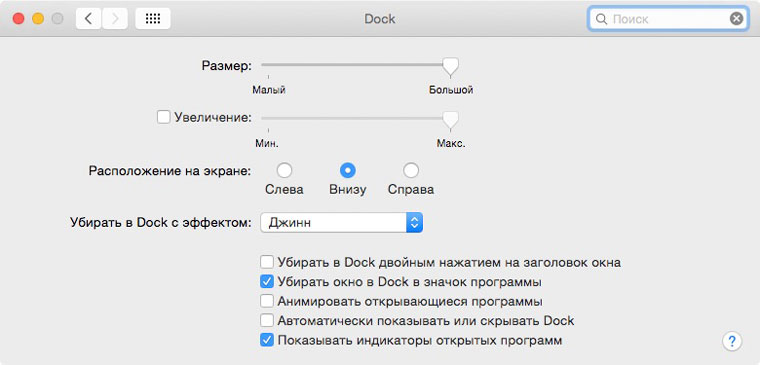Click the Большой label under size slider
This screenshot has width=760, height=365.
[451, 90]
